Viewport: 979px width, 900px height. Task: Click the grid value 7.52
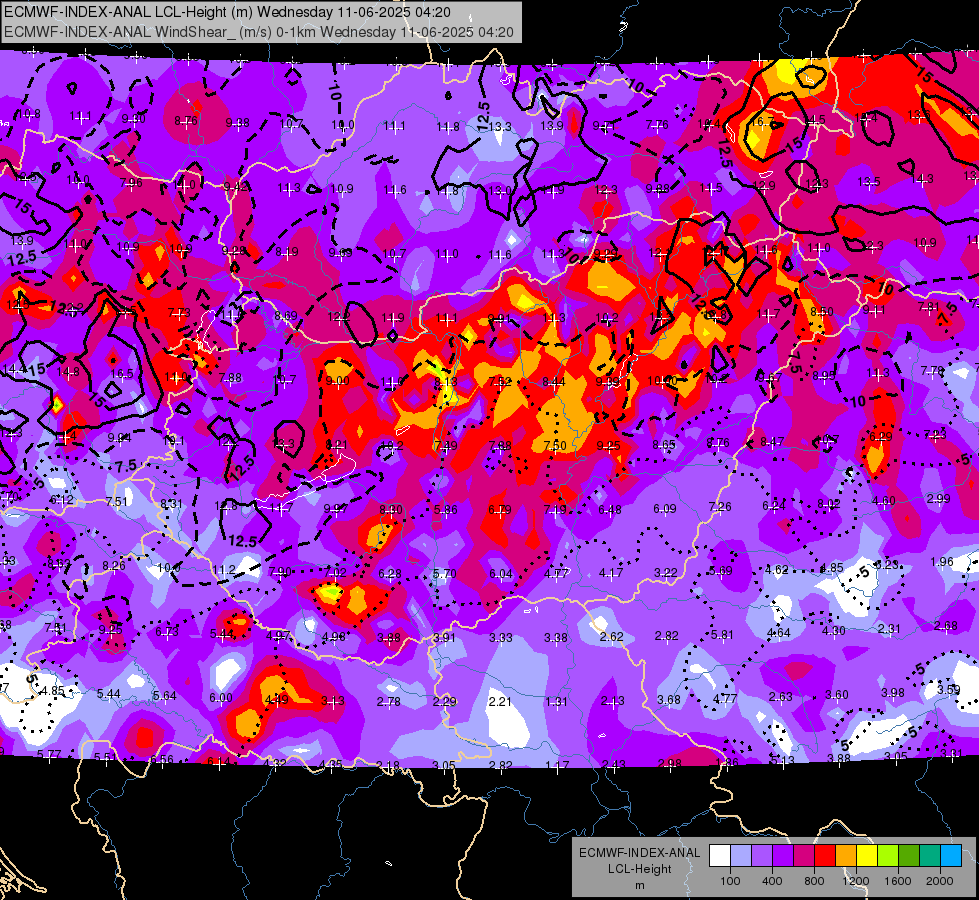500,382
